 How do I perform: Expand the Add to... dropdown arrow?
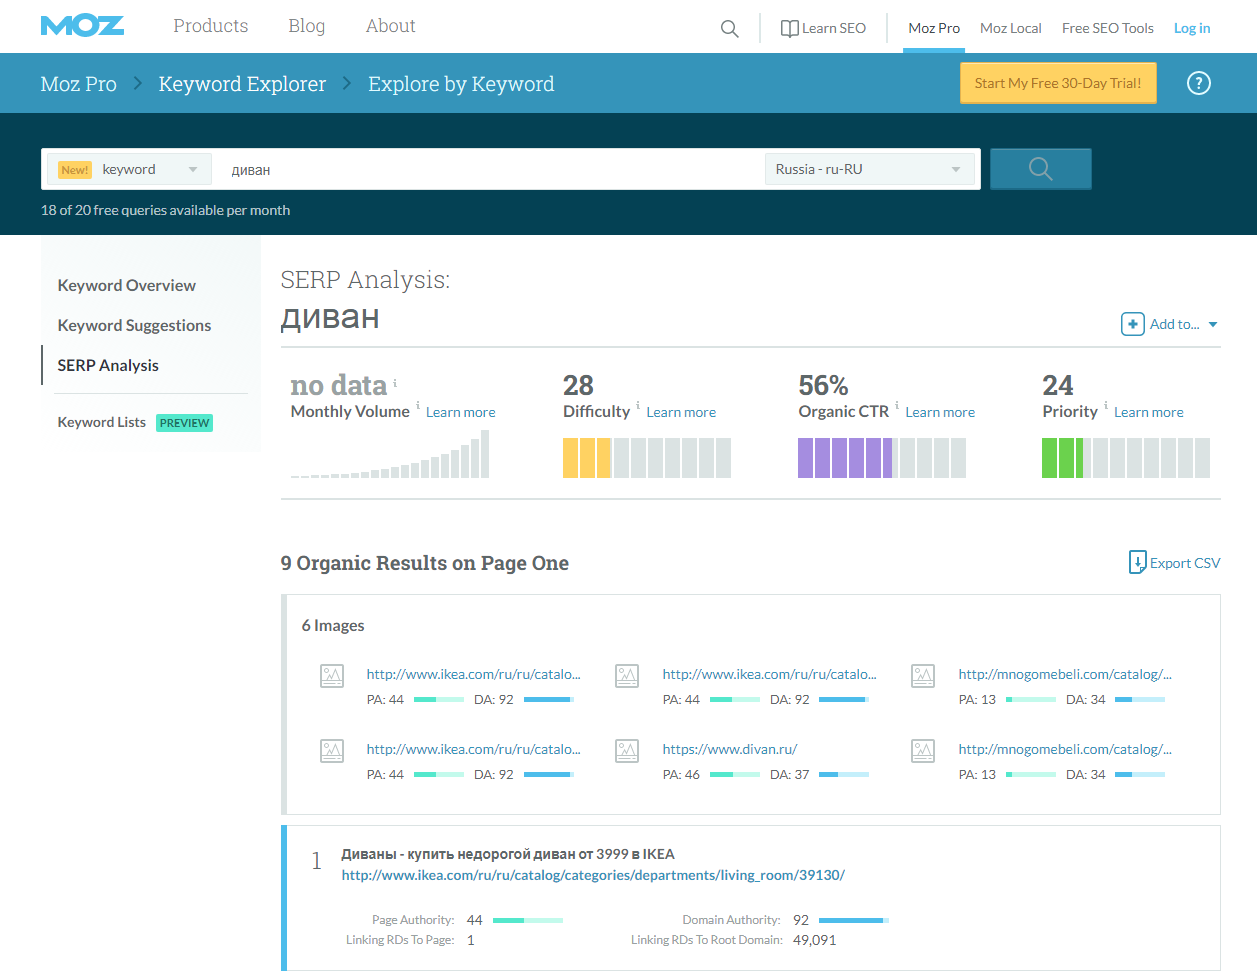(x=1213, y=324)
